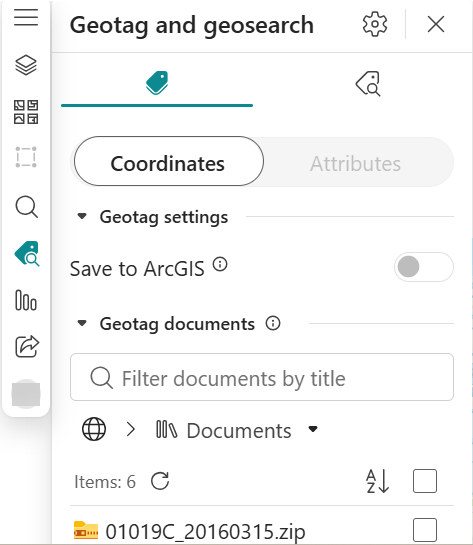This screenshot has height=545, width=473.
Task: Show info for Save to ArcGIS
Action: pos(220,265)
